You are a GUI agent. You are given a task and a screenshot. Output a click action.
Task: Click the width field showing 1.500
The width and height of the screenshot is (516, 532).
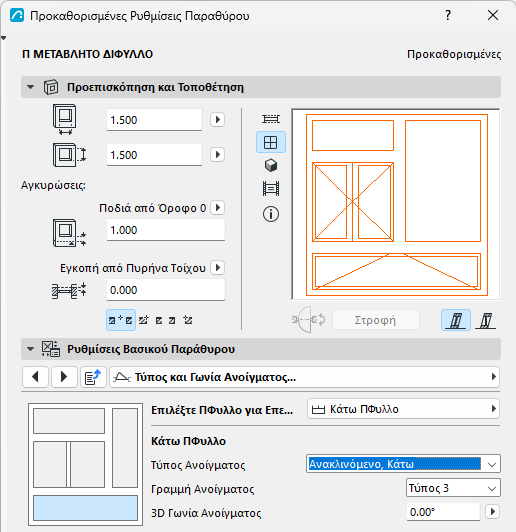point(154,120)
